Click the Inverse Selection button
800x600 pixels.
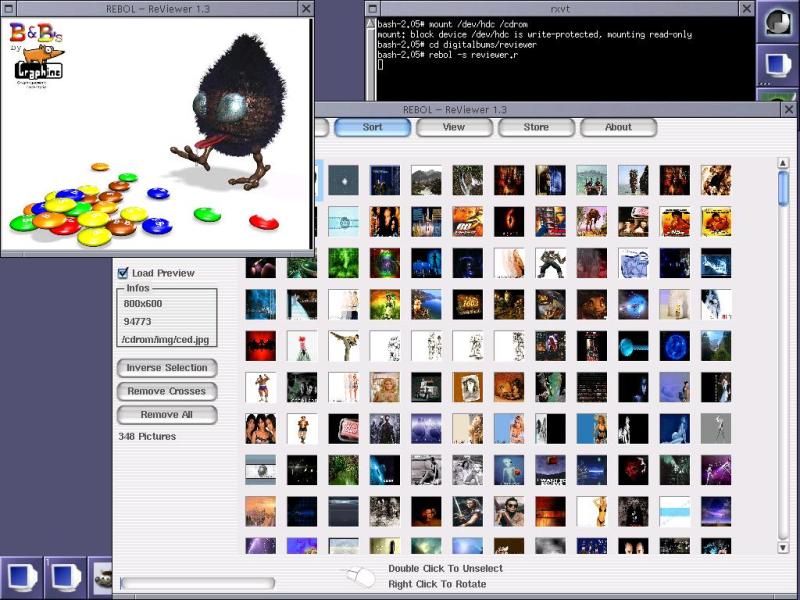click(167, 367)
